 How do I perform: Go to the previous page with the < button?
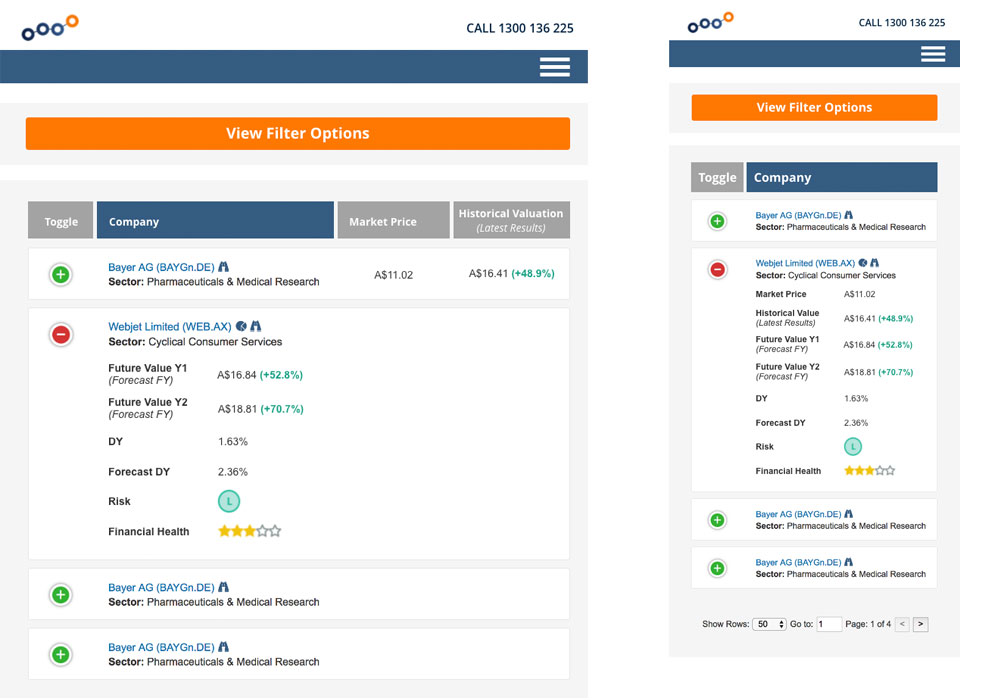902,624
